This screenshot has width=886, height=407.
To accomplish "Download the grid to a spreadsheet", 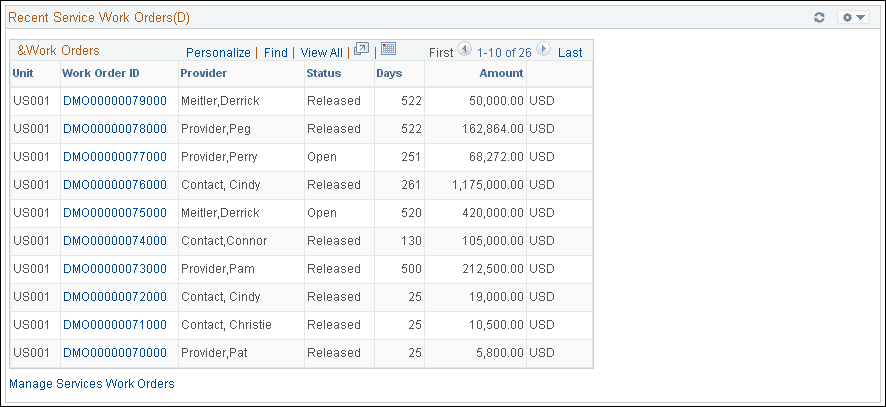I will [388, 49].
